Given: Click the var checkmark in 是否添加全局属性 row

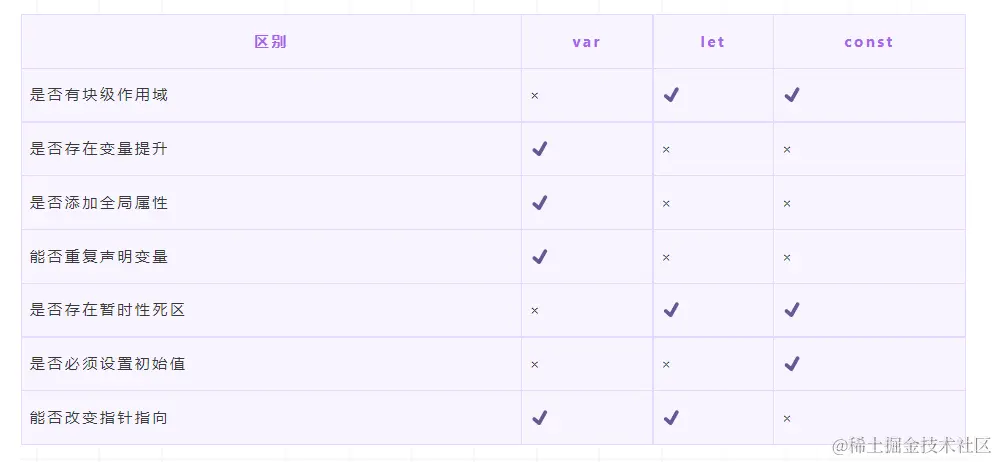Looking at the screenshot, I should coord(540,203).
